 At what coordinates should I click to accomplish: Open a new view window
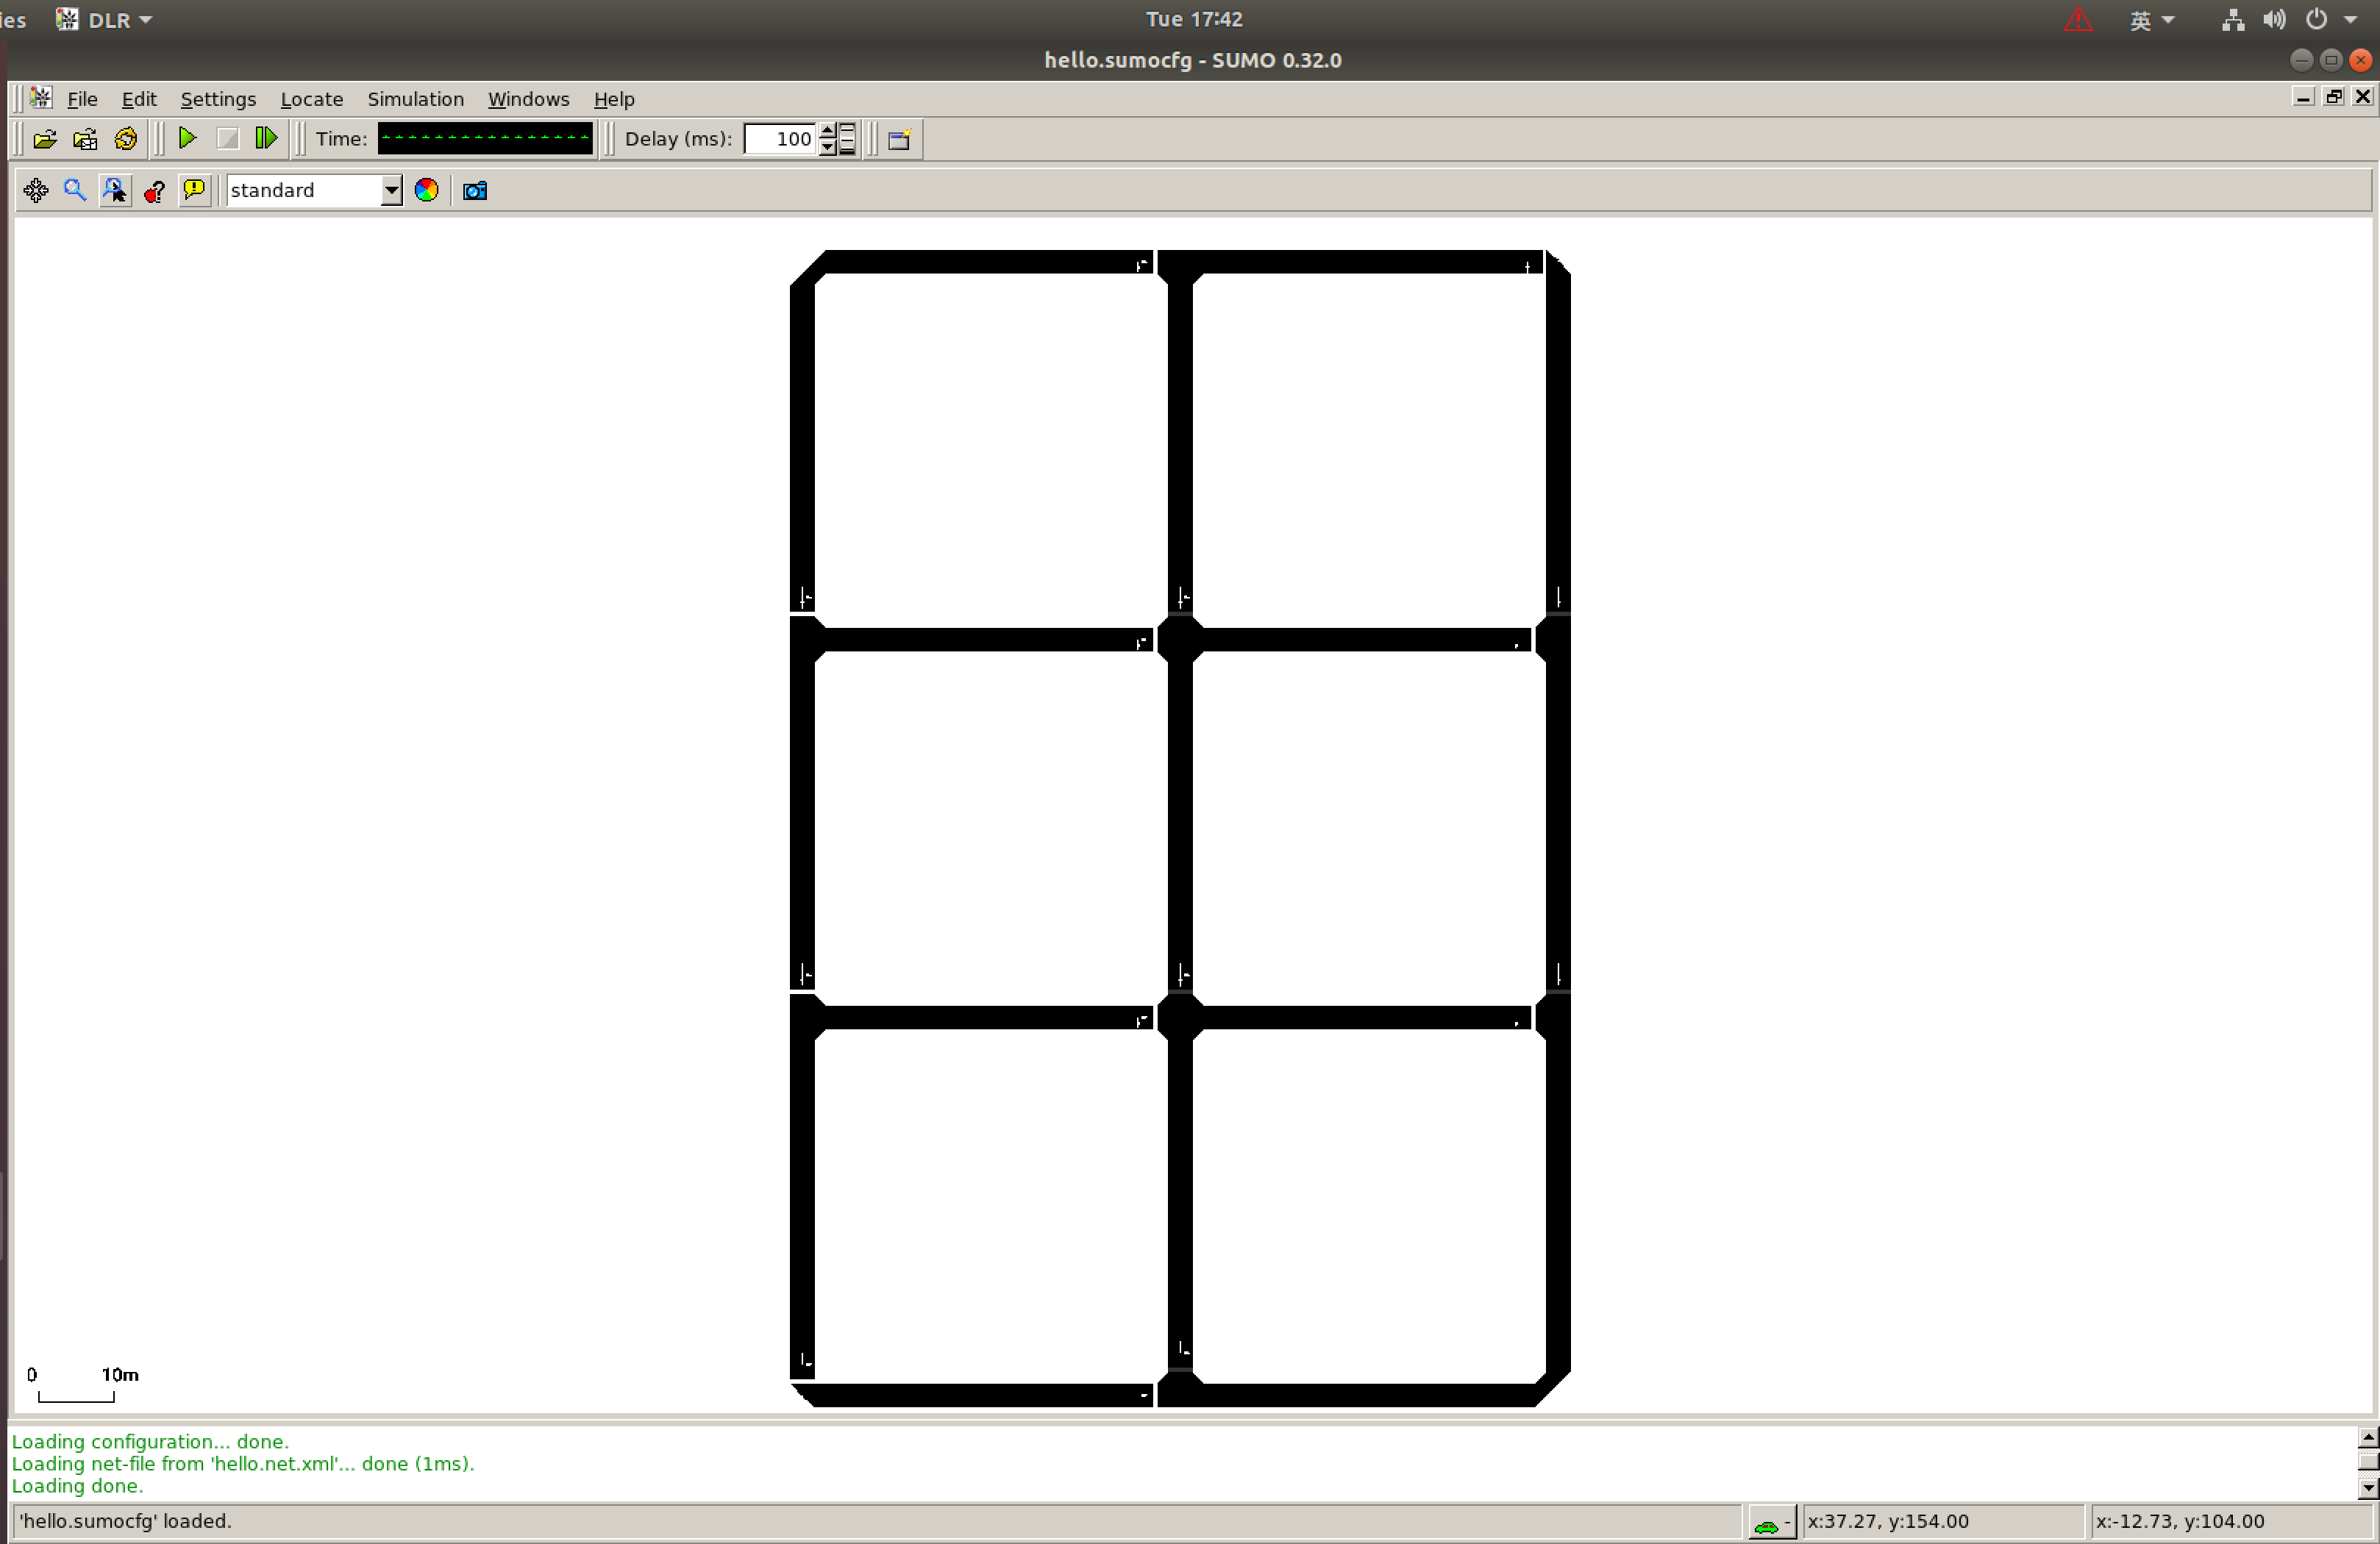[x=899, y=139]
